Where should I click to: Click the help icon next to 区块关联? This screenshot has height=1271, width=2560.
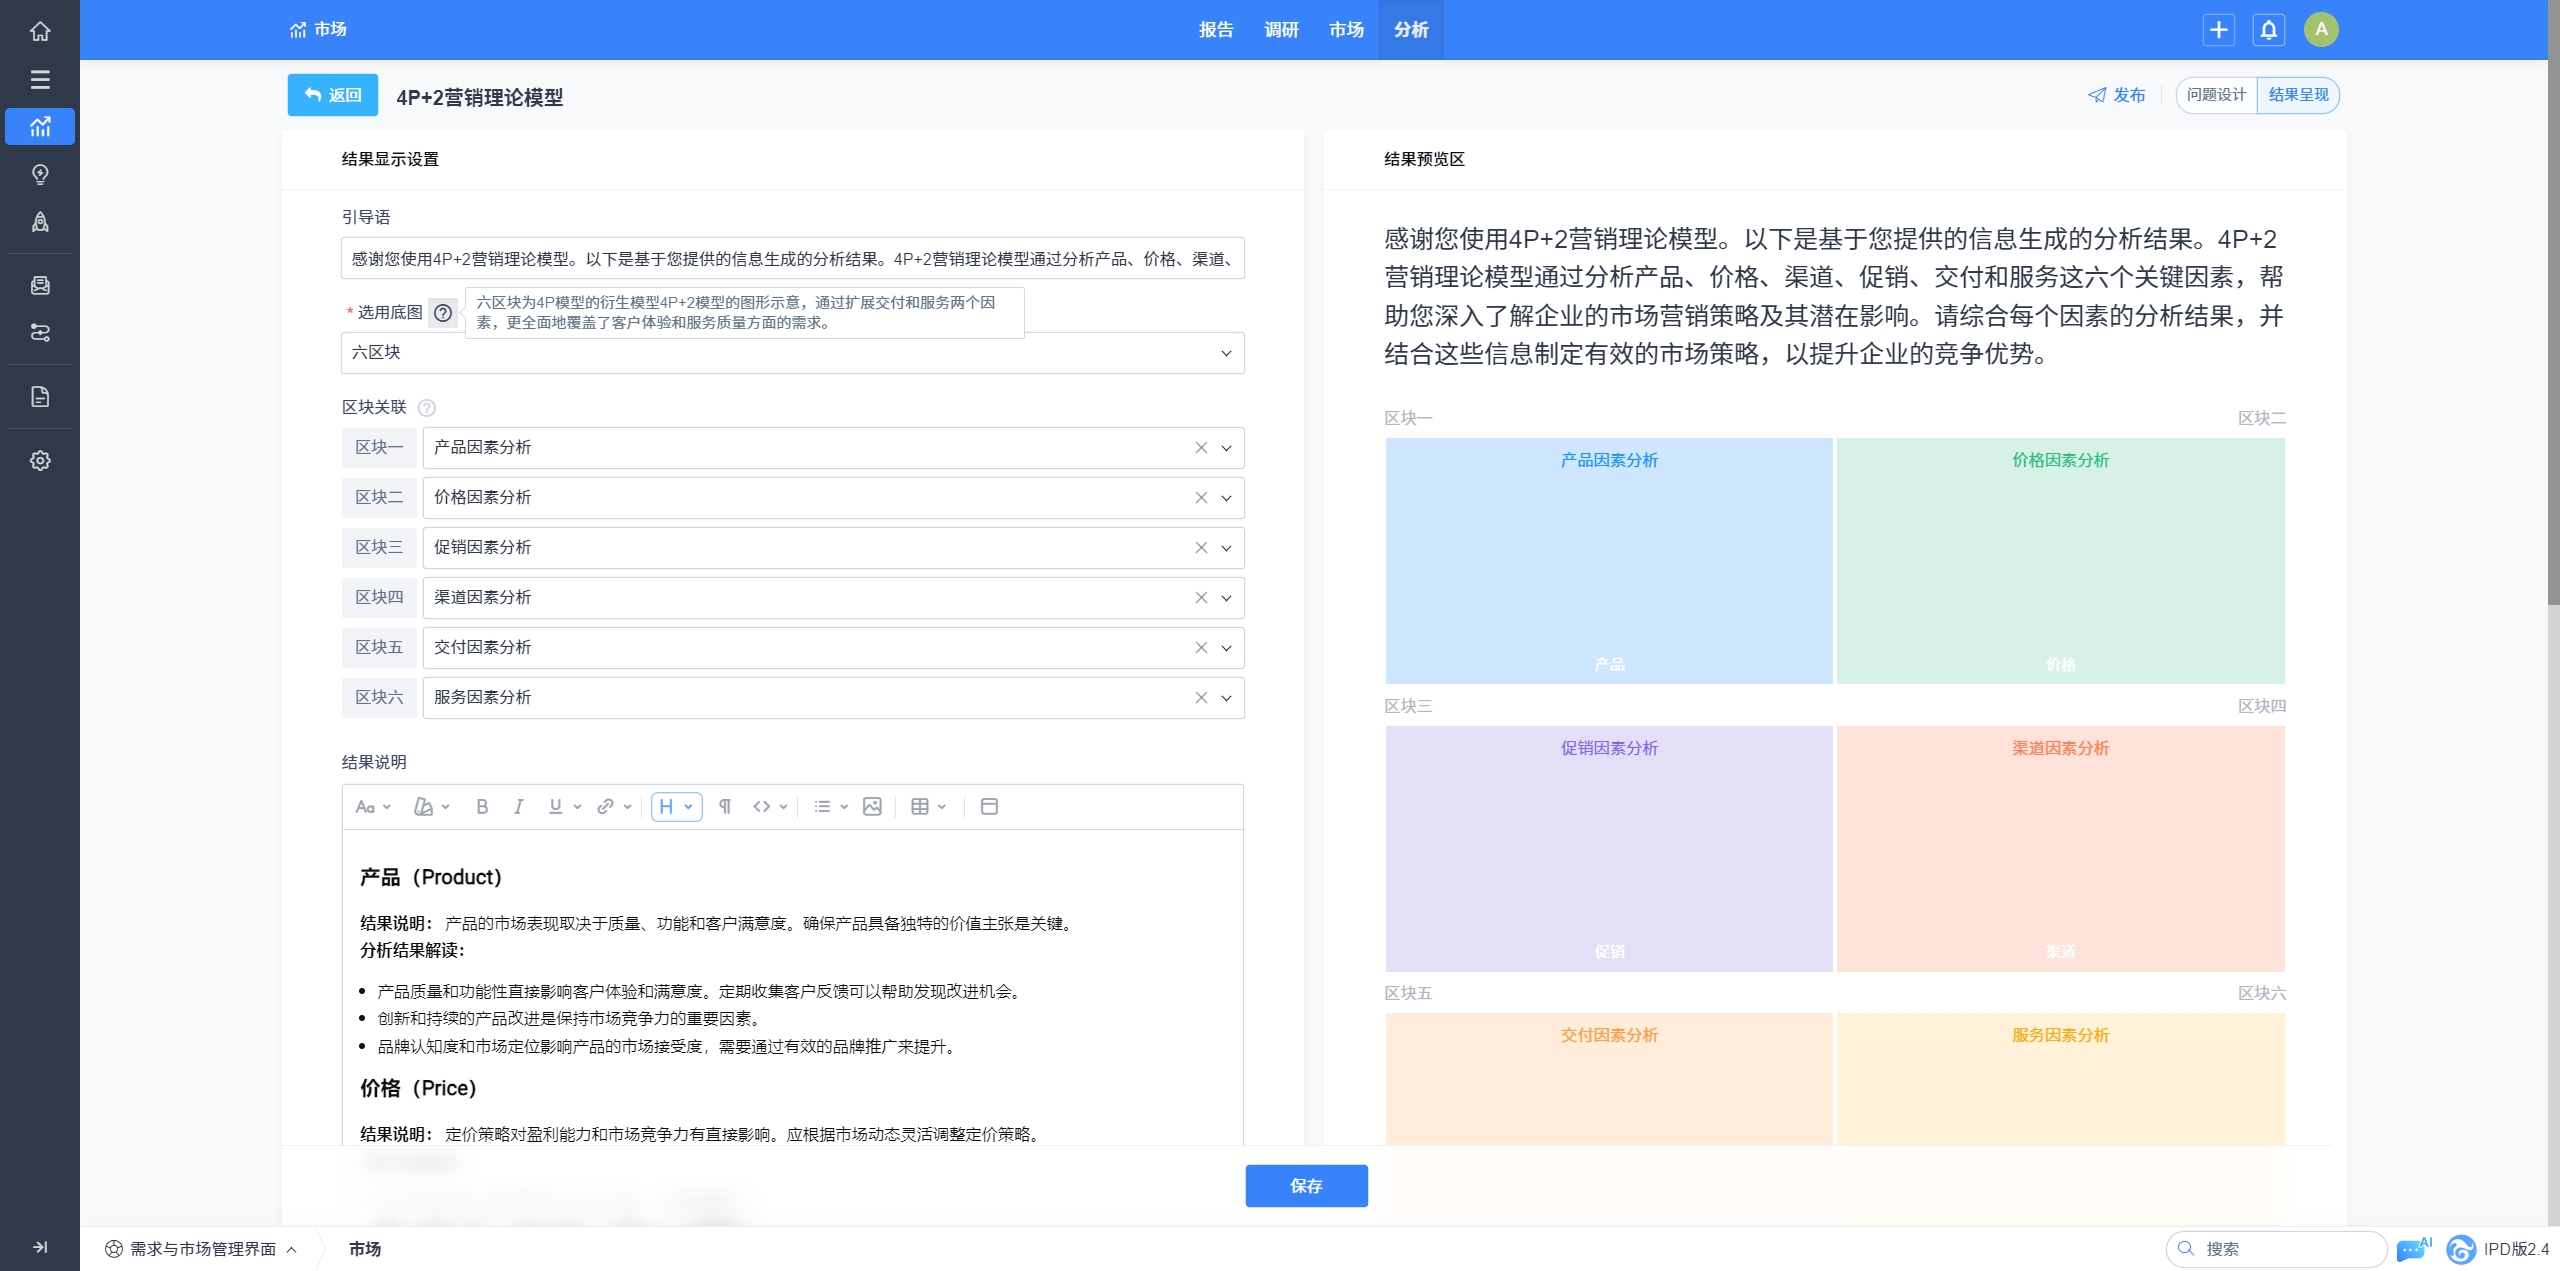point(427,408)
